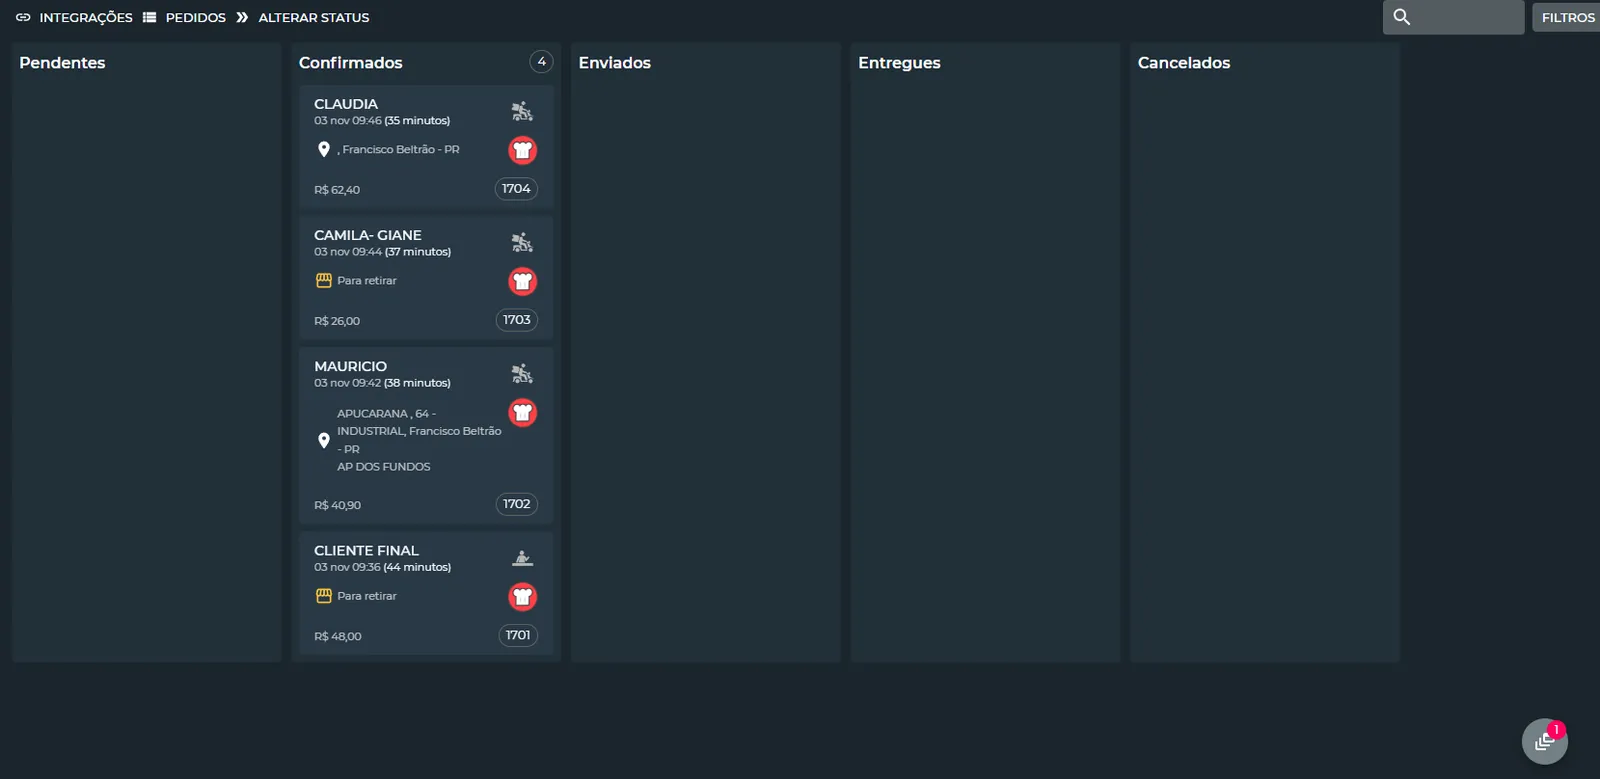
Task: Click the delivery motorcycle icon on MAURICIO's order
Action: coord(522,374)
